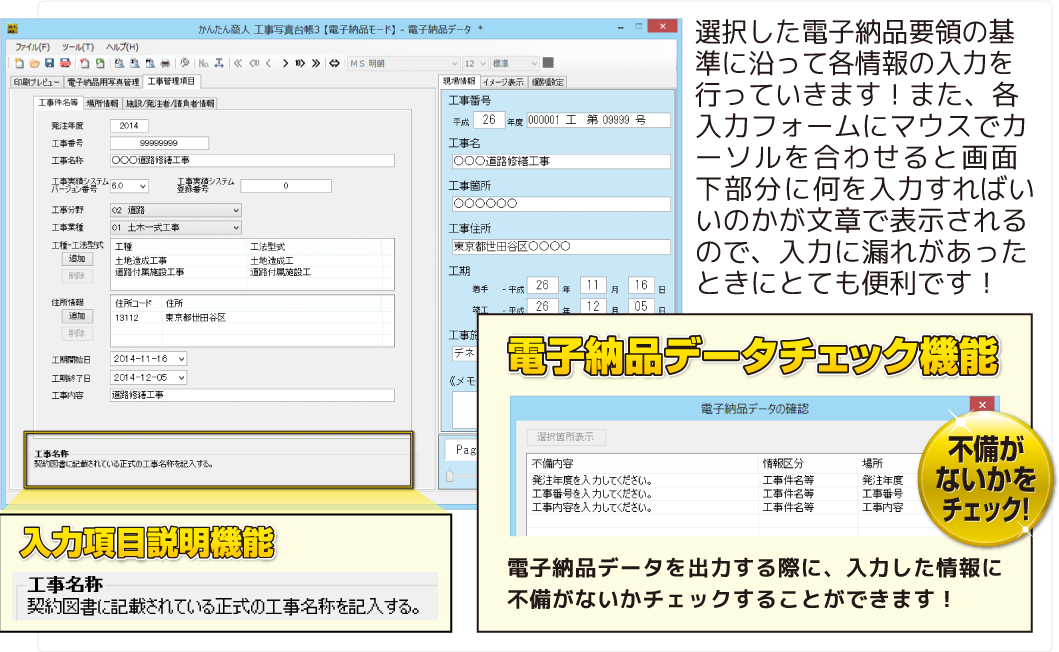Select the 現場情報 tab
This screenshot has height=652, width=1059.
[459, 81]
